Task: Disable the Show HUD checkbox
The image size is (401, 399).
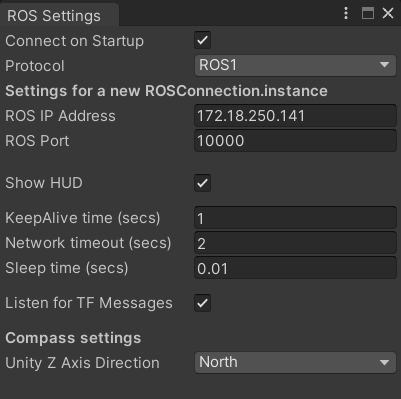Action: [203, 183]
